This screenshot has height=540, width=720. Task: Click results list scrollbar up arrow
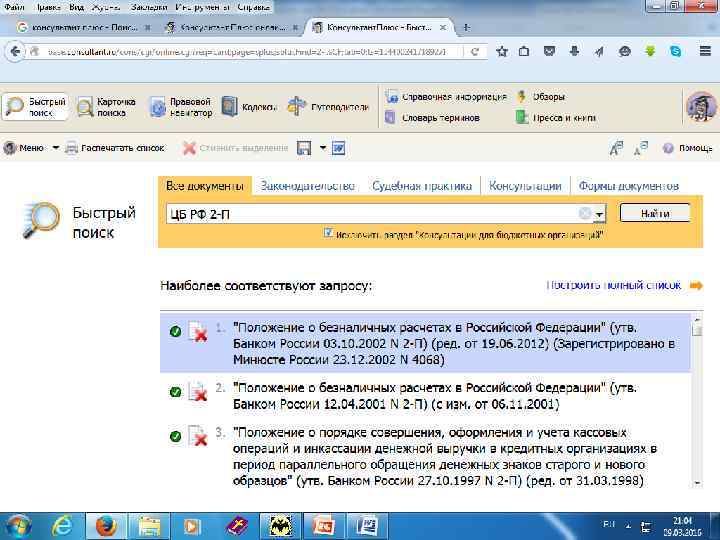pyautogui.click(x=698, y=319)
